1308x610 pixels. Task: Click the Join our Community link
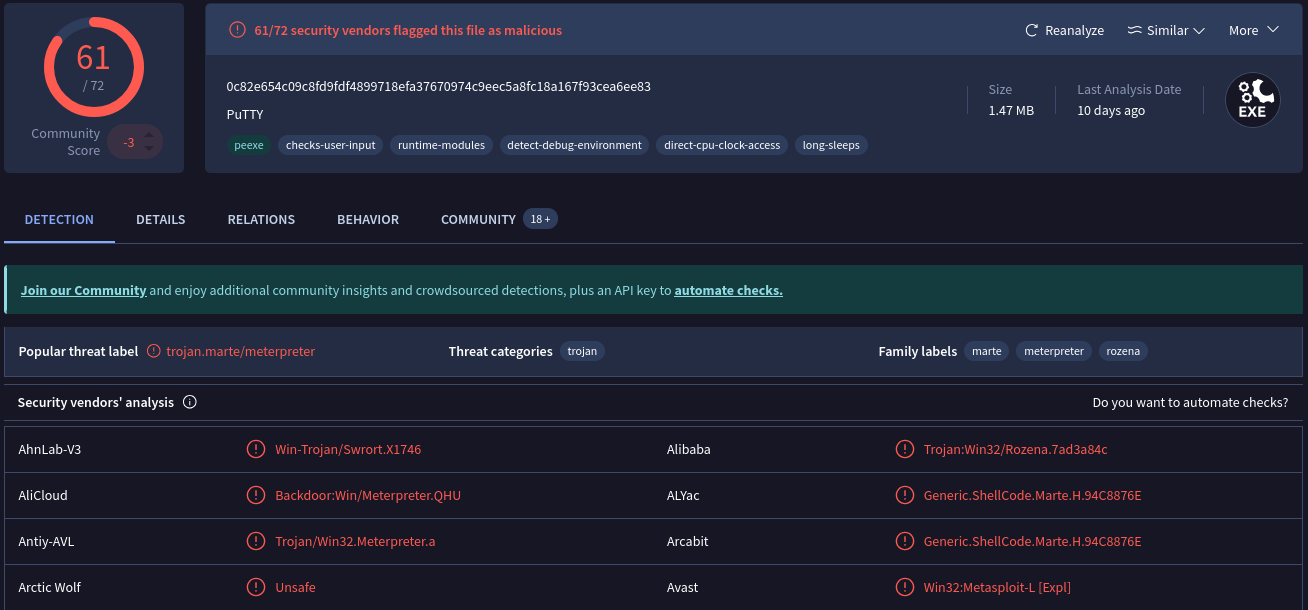tap(83, 290)
